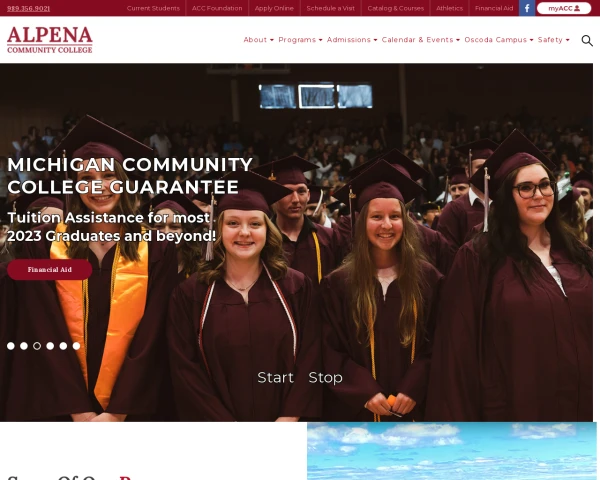Select the third carousel slide dot
Image resolution: width=600 pixels, height=480 pixels.
click(x=37, y=346)
